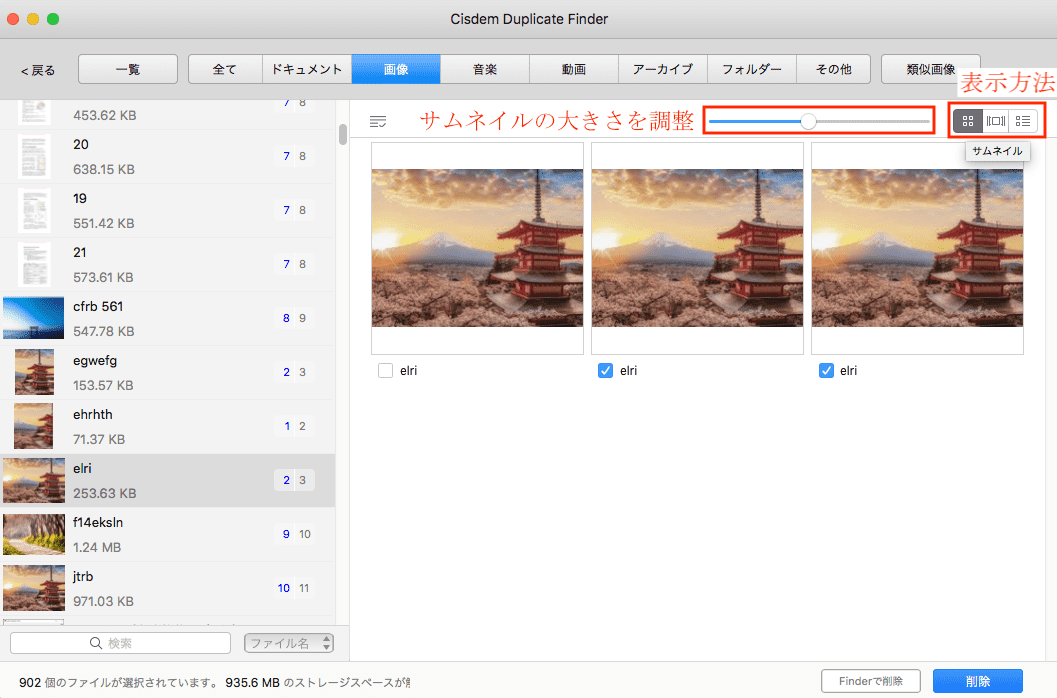The width and height of the screenshot is (1057, 698).
Task: Click the thumbnail size slider handle
Action: pos(808,121)
